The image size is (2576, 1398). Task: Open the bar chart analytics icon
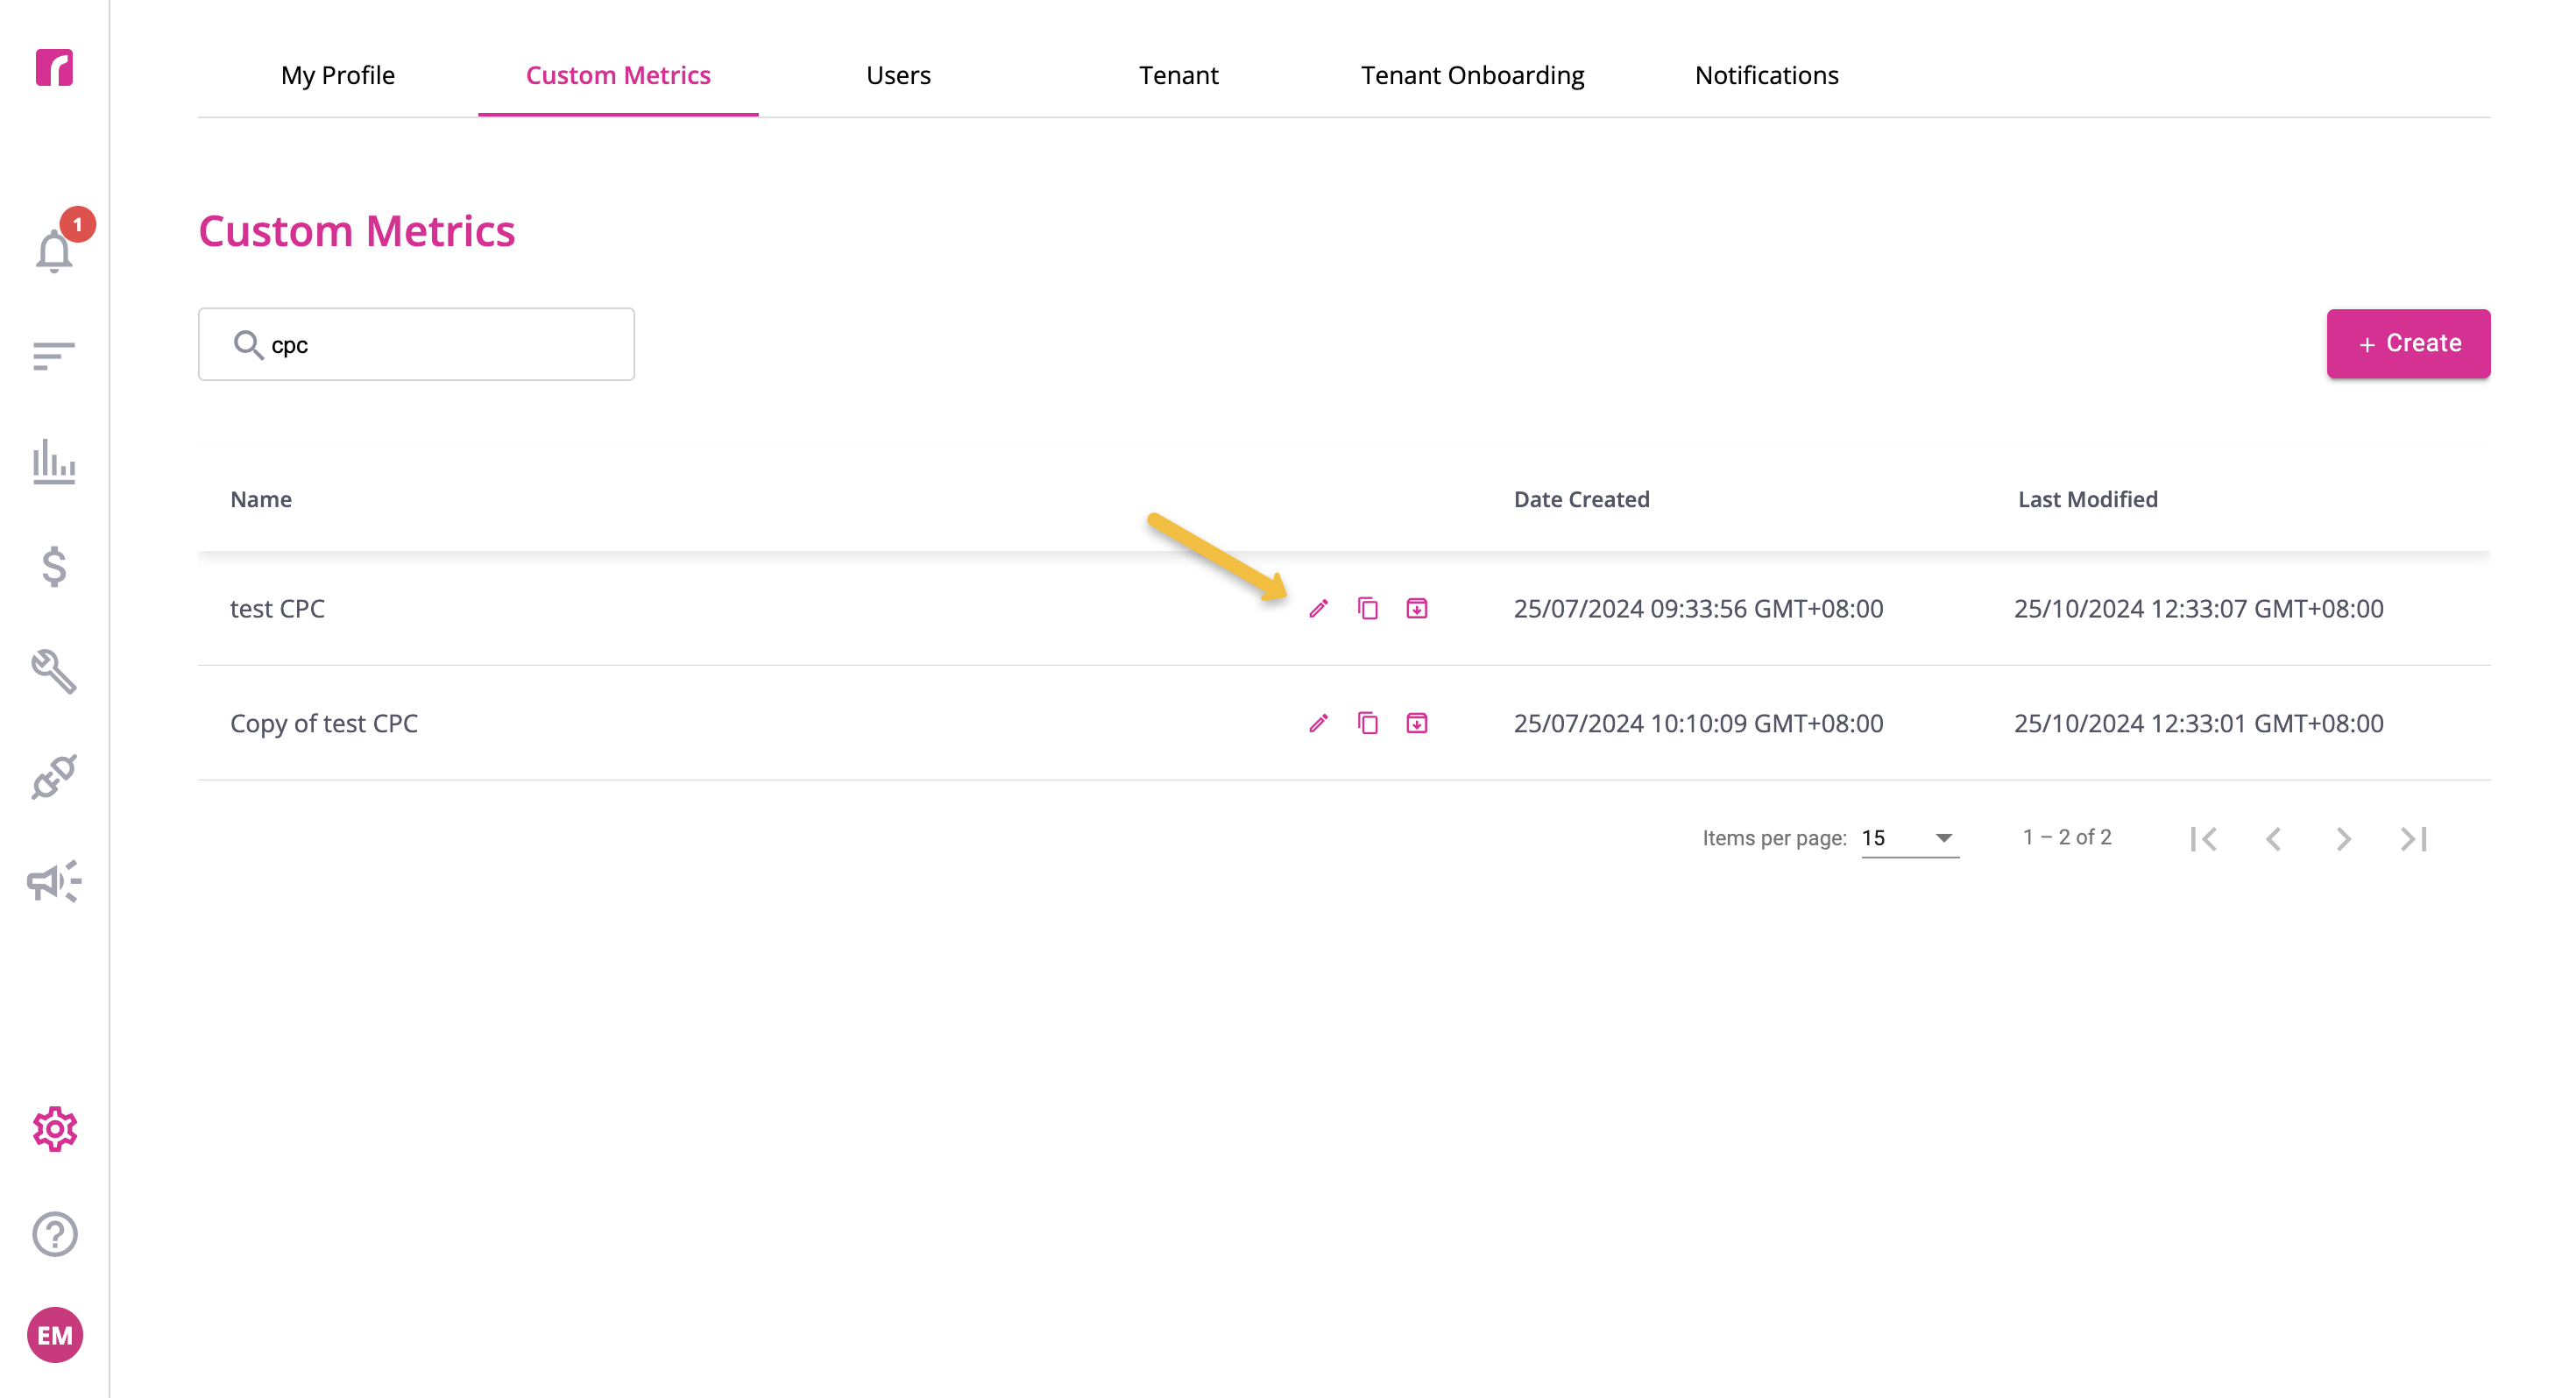[54, 461]
